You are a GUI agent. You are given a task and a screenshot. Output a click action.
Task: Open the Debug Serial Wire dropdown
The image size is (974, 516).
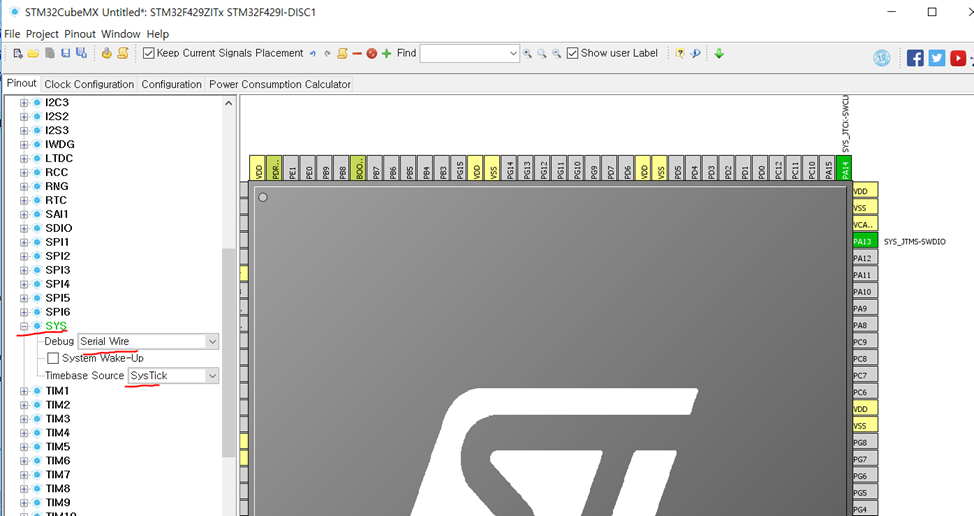click(212, 342)
